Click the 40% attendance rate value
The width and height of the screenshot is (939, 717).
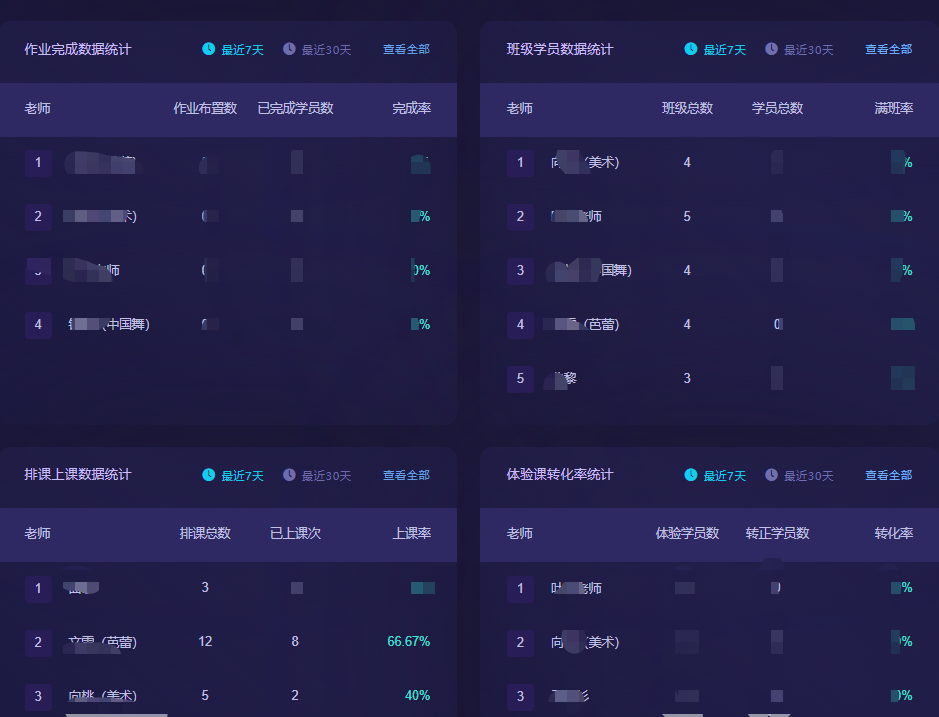point(417,695)
